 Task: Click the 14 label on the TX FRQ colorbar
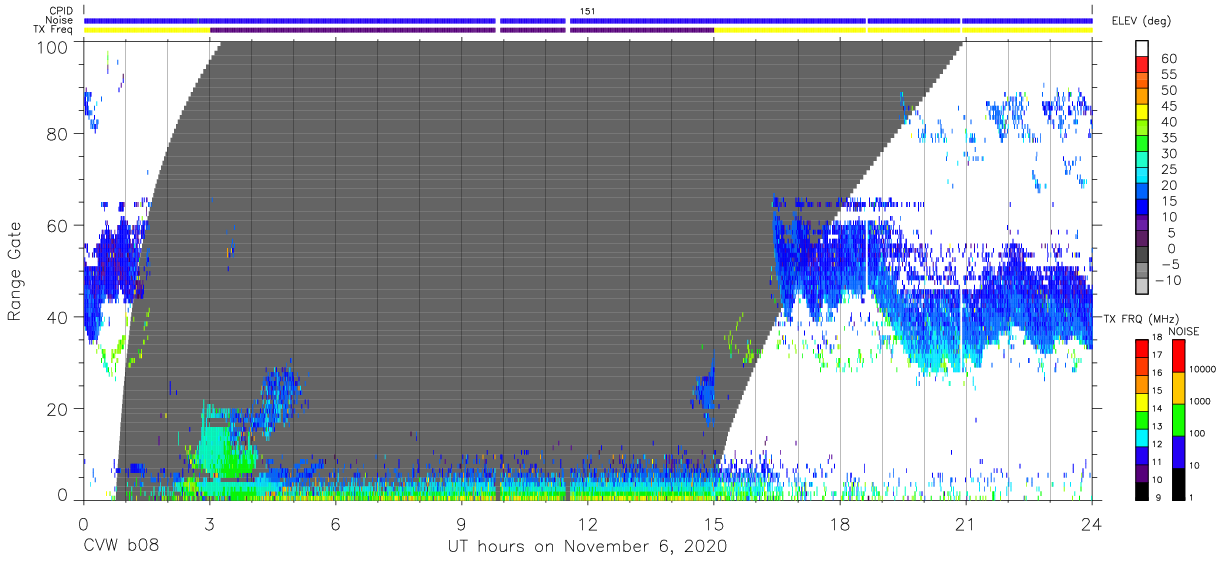(x=1158, y=409)
